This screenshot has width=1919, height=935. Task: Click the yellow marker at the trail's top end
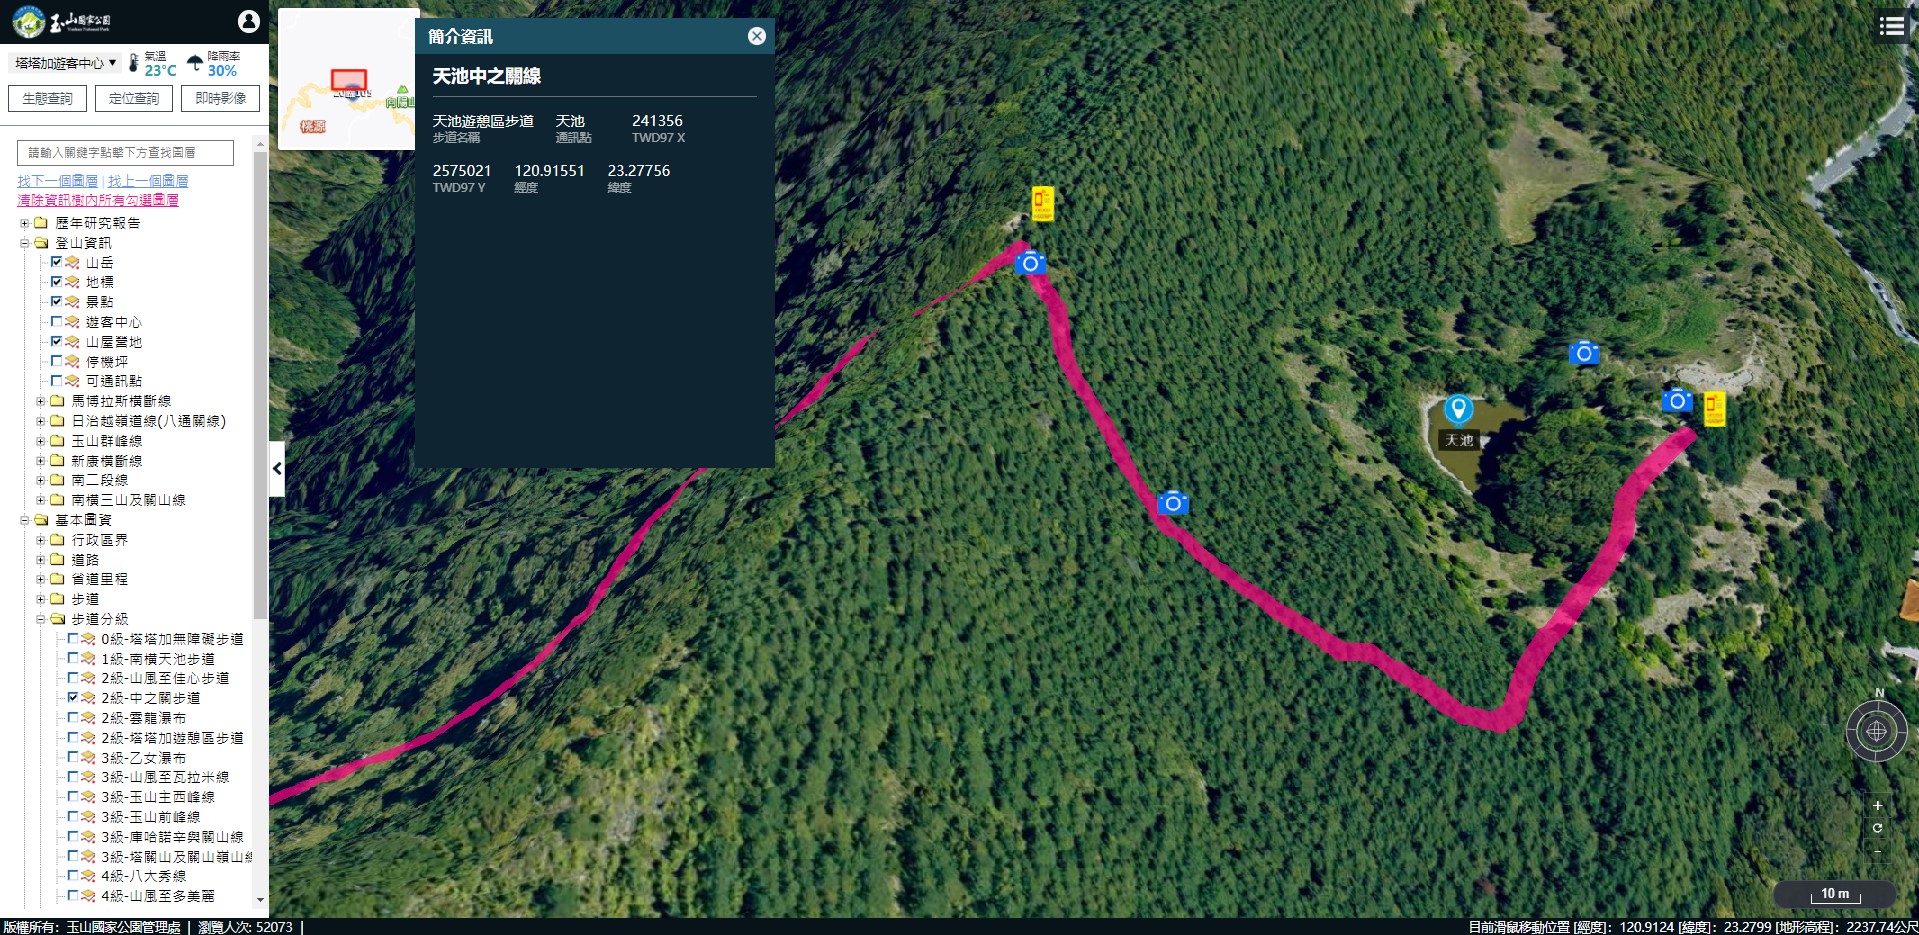tap(1043, 203)
